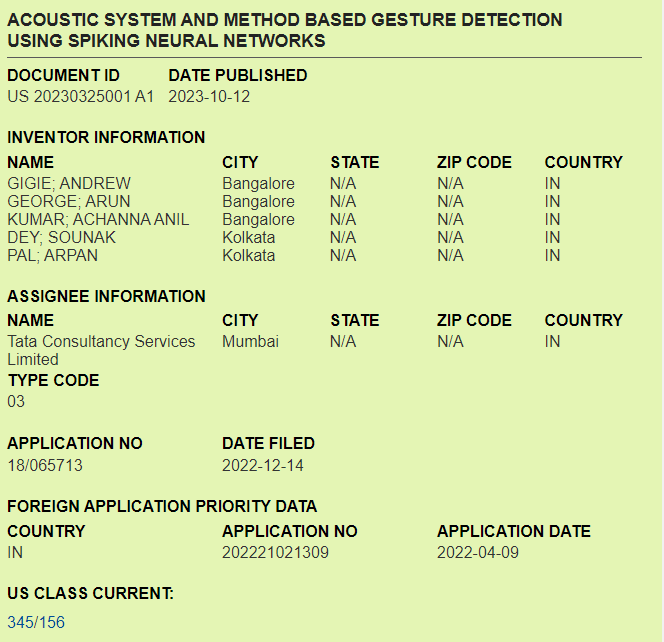
Task: Click FOREIGN APPLICATION PRIORITY DATA heading
Action: point(162,506)
